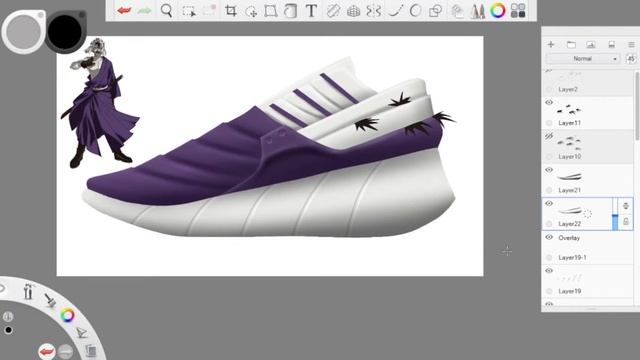The image size is (640, 360).
Task: Toggle visibility of Layer21
Action: tap(549, 170)
